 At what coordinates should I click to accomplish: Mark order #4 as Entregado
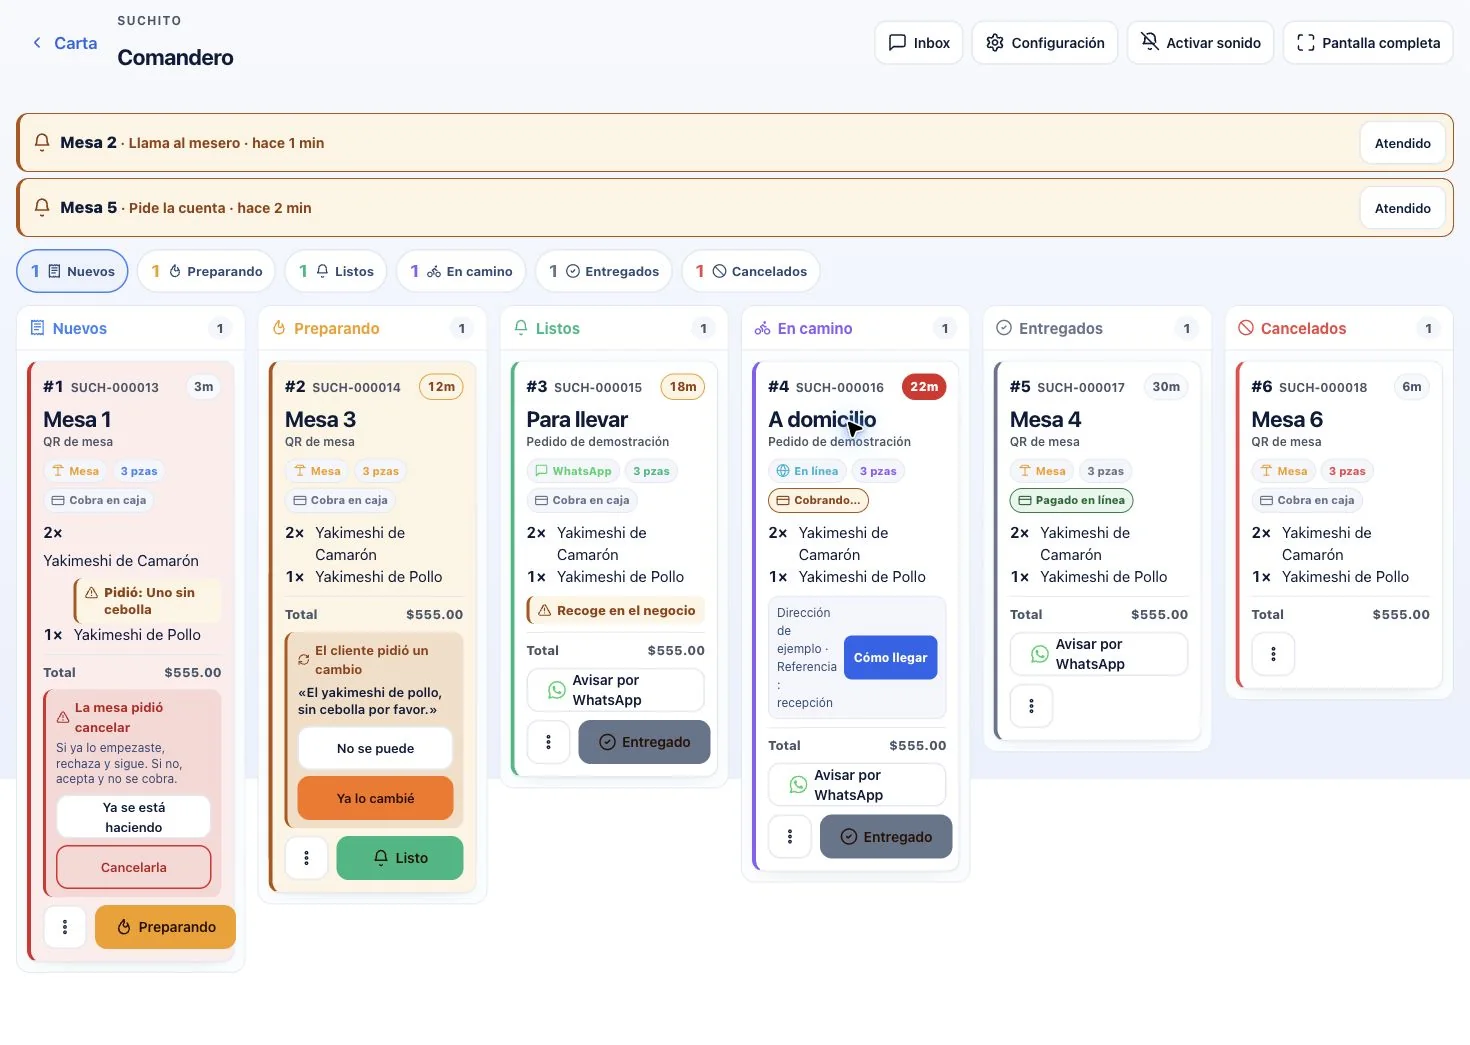pyautogui.click(x=886, y=837)
